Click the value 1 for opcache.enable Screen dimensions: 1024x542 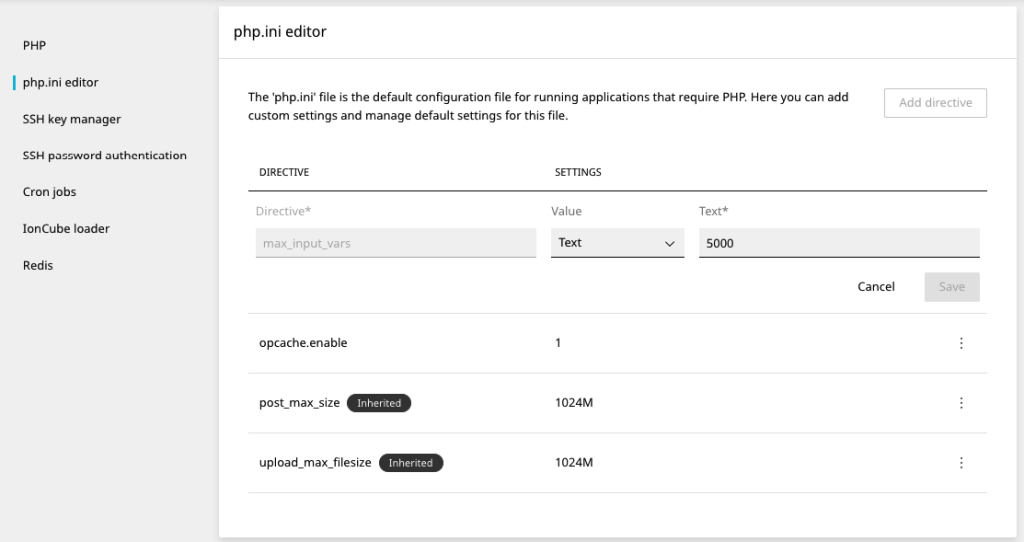[558, 343]
